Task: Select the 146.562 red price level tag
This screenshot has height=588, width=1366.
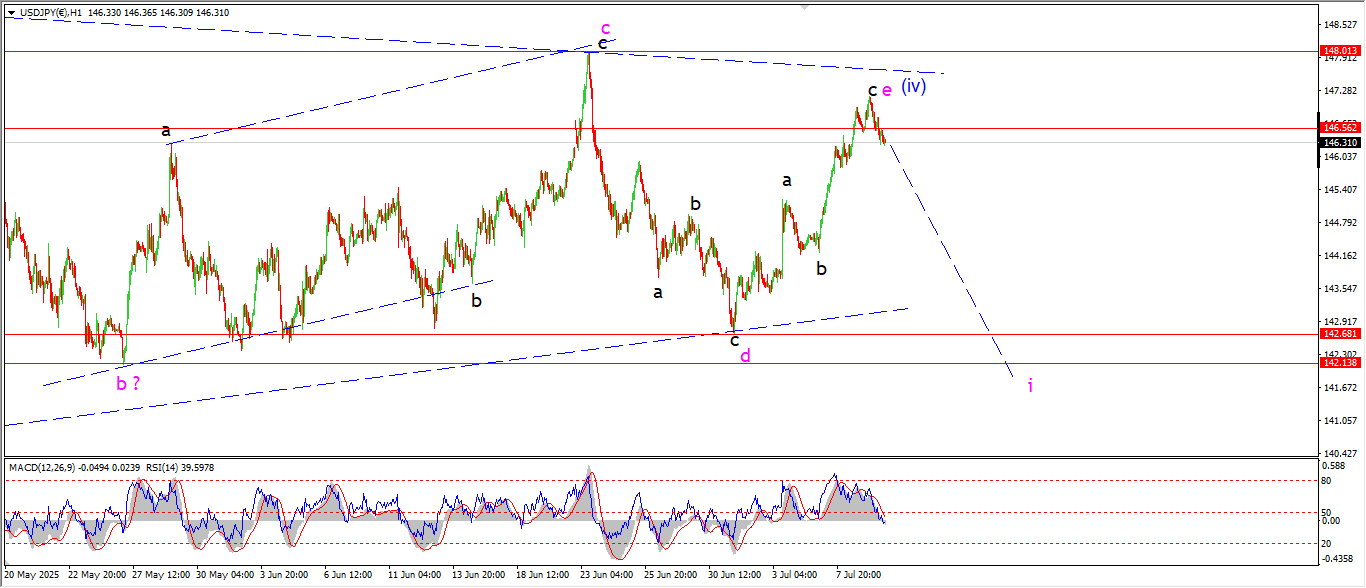Action: (x=1340, y=128)
